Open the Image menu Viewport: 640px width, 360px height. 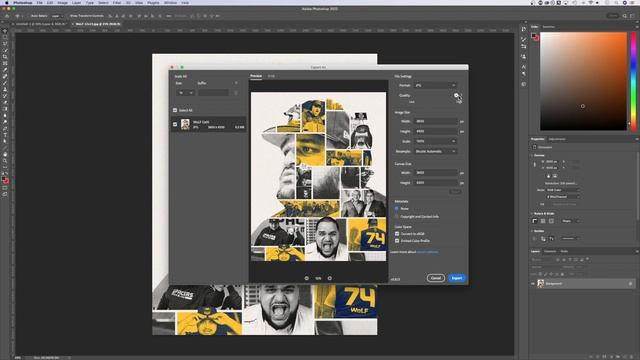click(x=62, y=2)
